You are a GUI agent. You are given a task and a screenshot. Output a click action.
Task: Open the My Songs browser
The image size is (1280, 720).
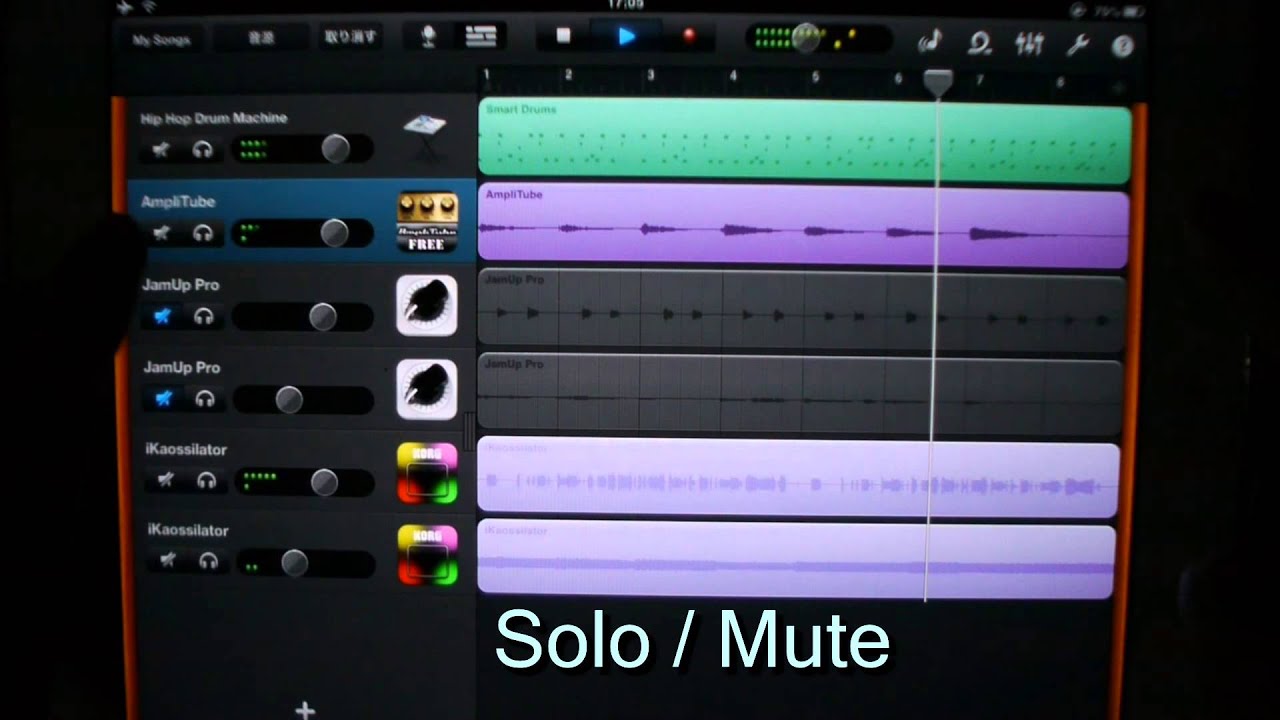click(x=161, y=40)
